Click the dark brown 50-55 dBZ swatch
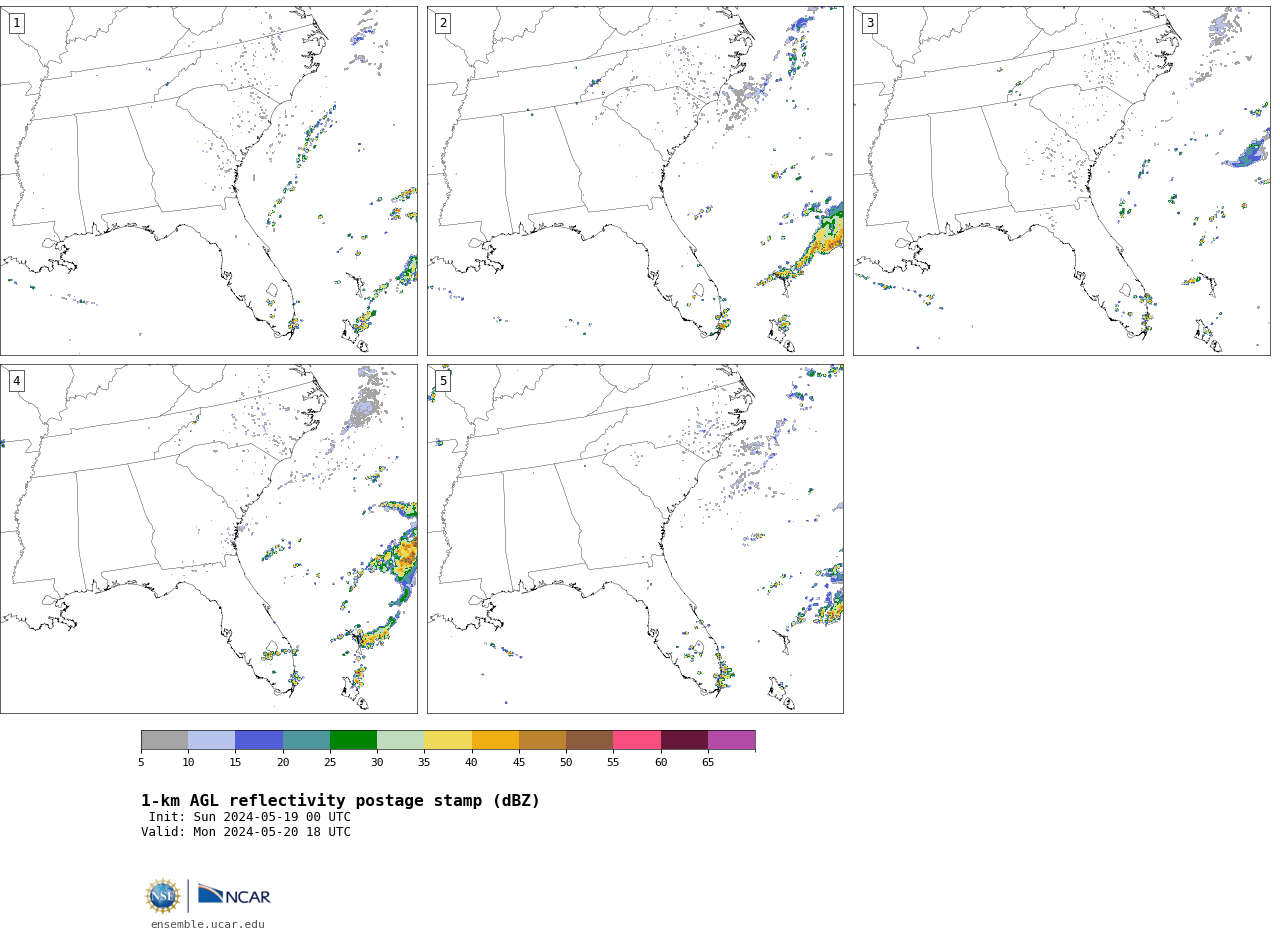1280x936 pixels. coord(589,740)
